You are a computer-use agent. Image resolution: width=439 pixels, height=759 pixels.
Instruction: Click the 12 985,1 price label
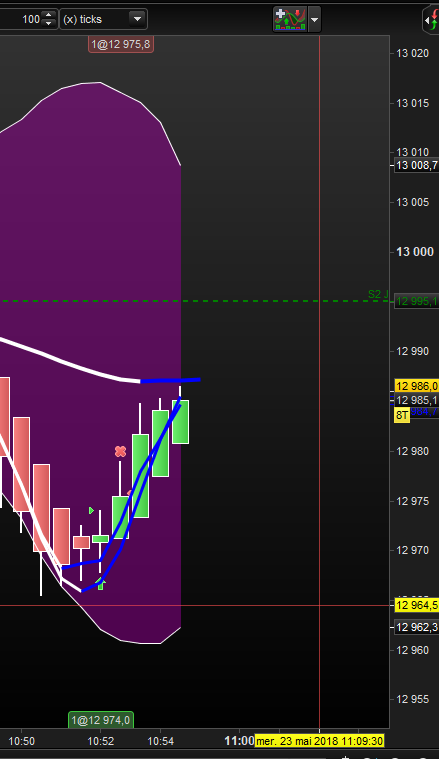pos(417,400)
